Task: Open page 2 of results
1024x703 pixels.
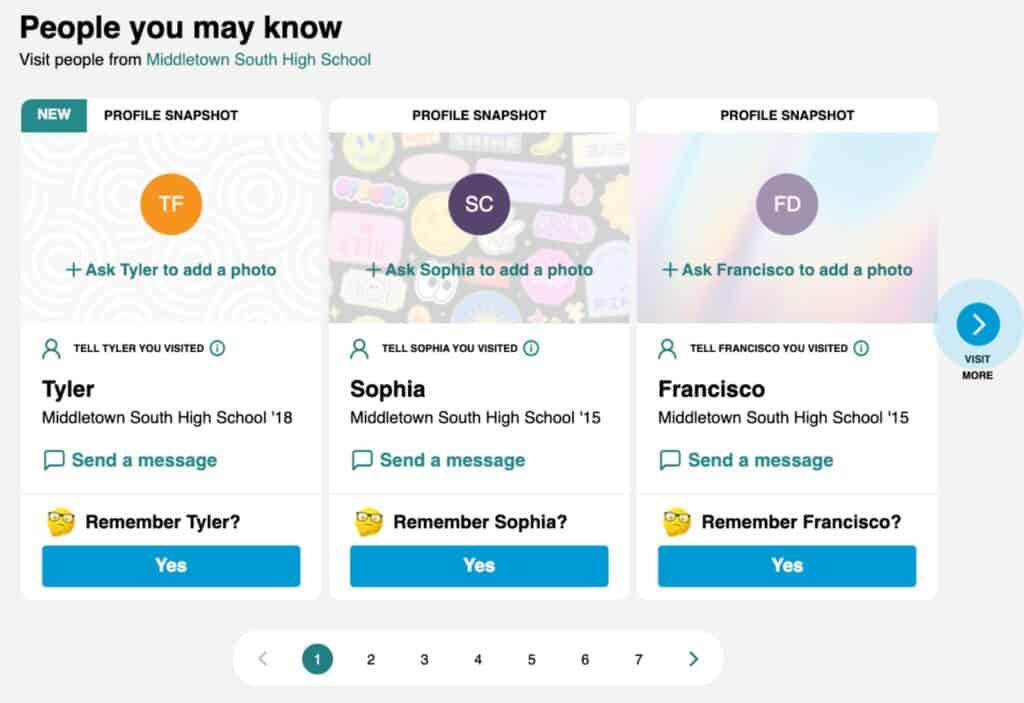Action: tap(371, 659)
